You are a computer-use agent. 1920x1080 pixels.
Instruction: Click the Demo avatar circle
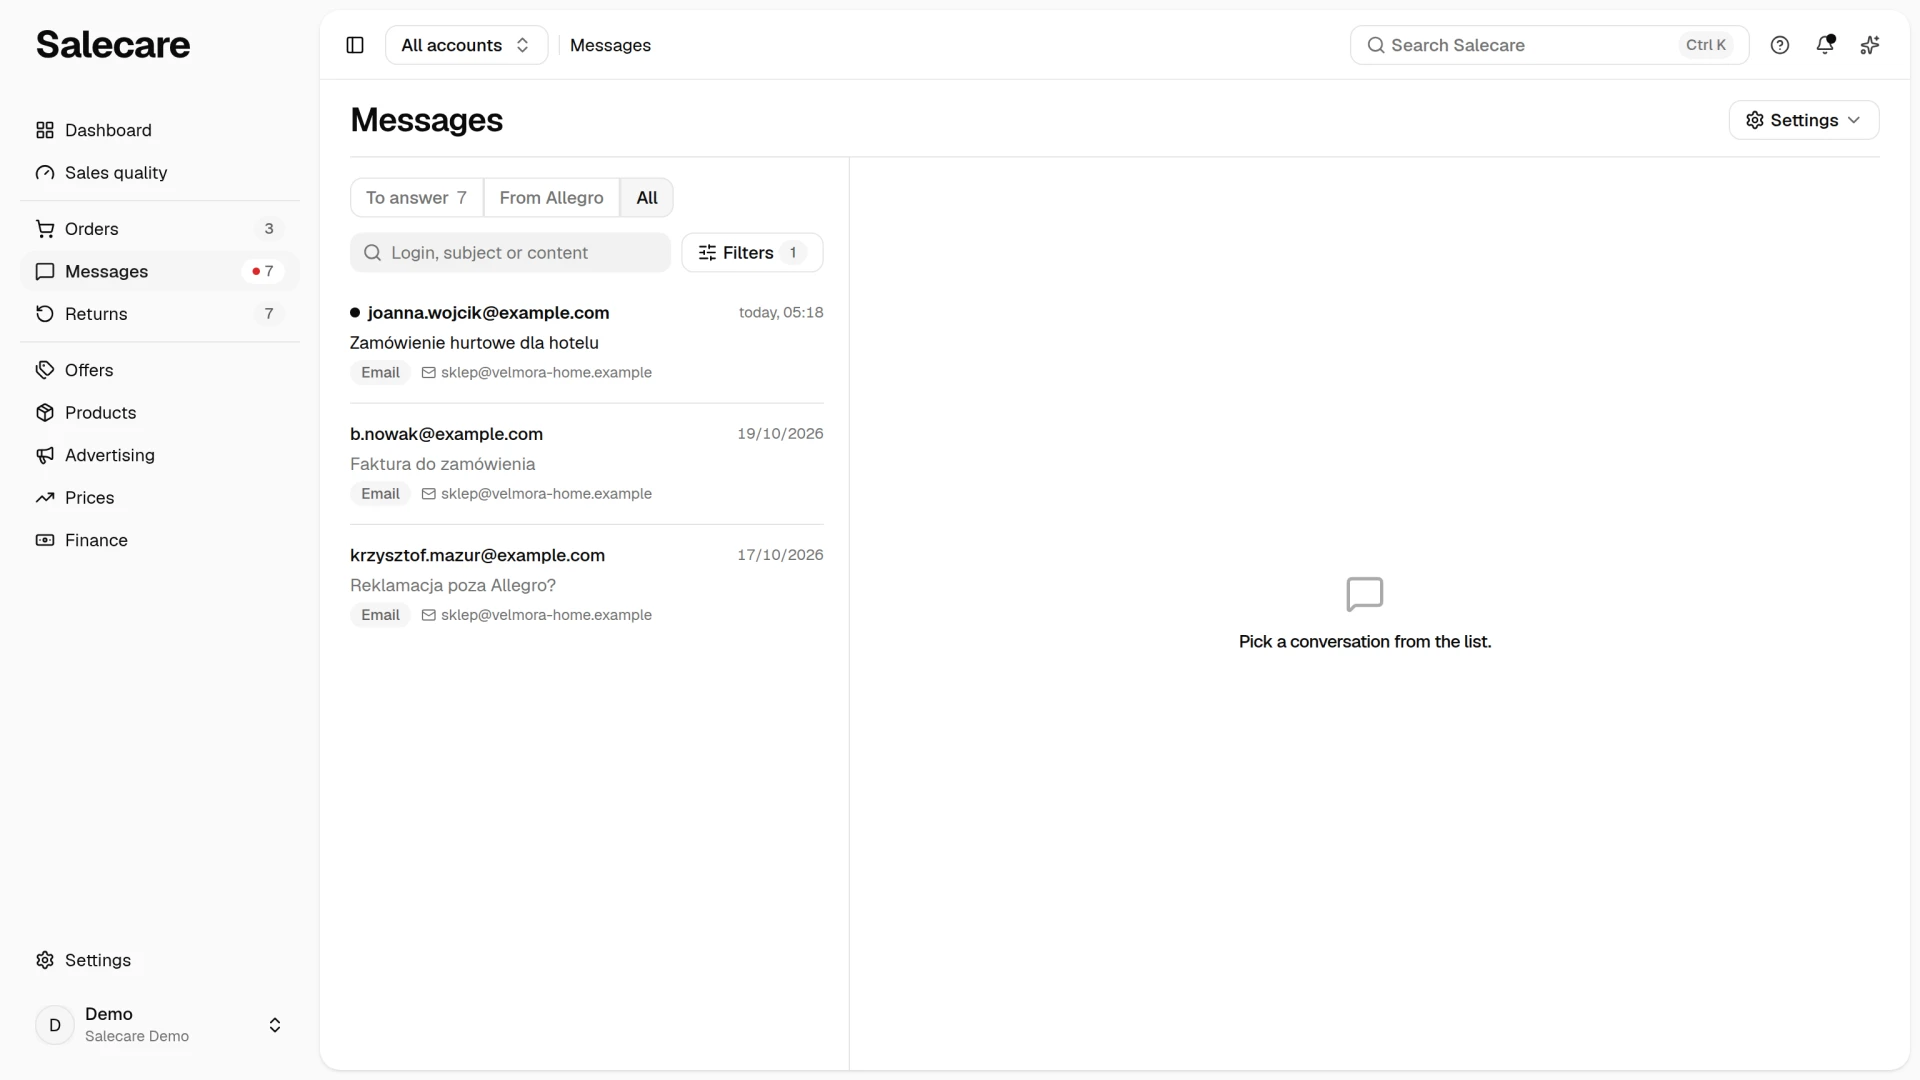coord(55,1025)
